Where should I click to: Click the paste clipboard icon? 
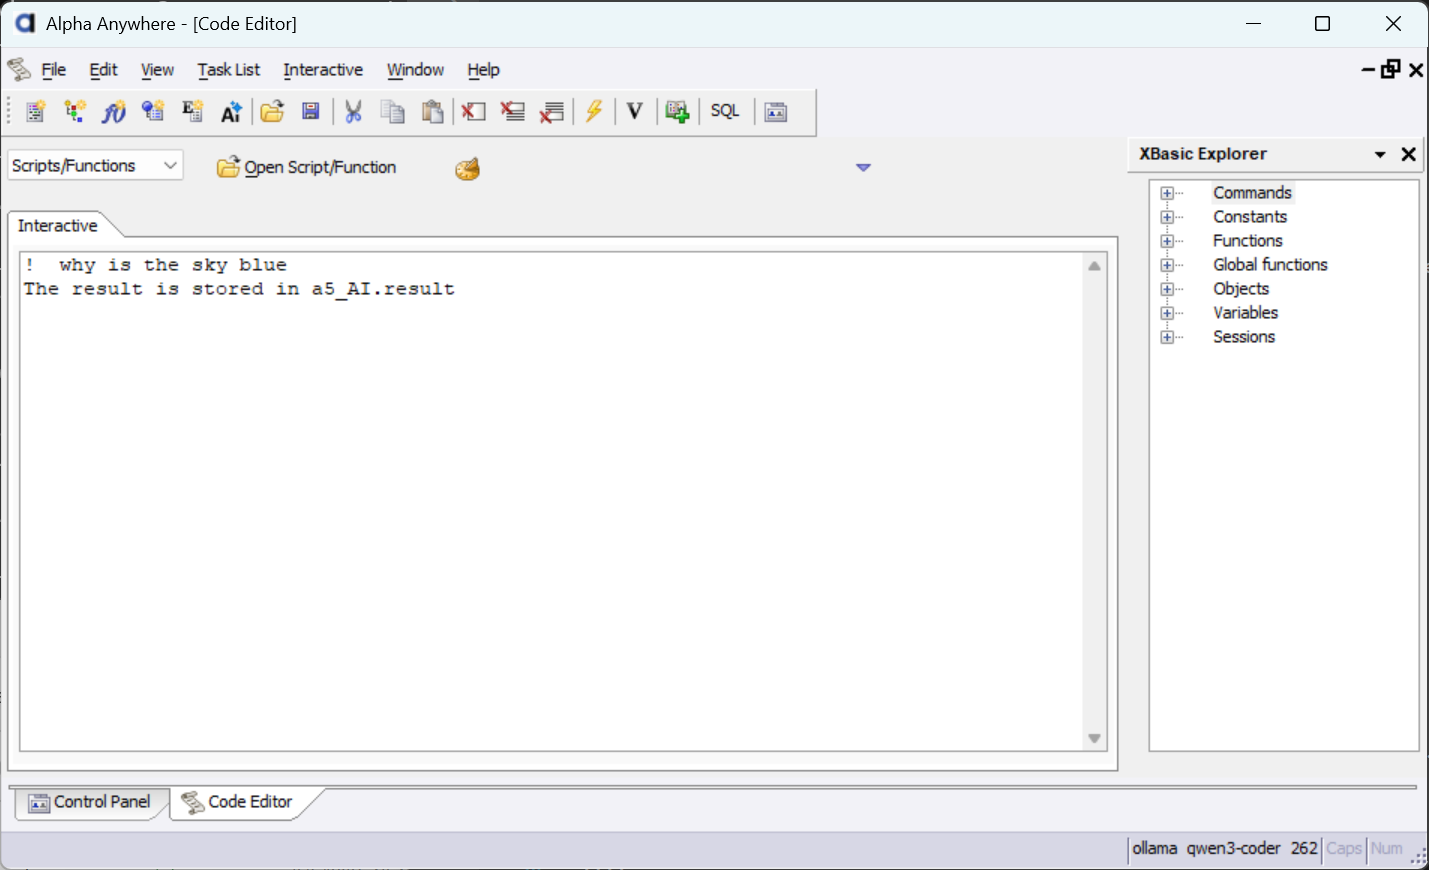432,112
